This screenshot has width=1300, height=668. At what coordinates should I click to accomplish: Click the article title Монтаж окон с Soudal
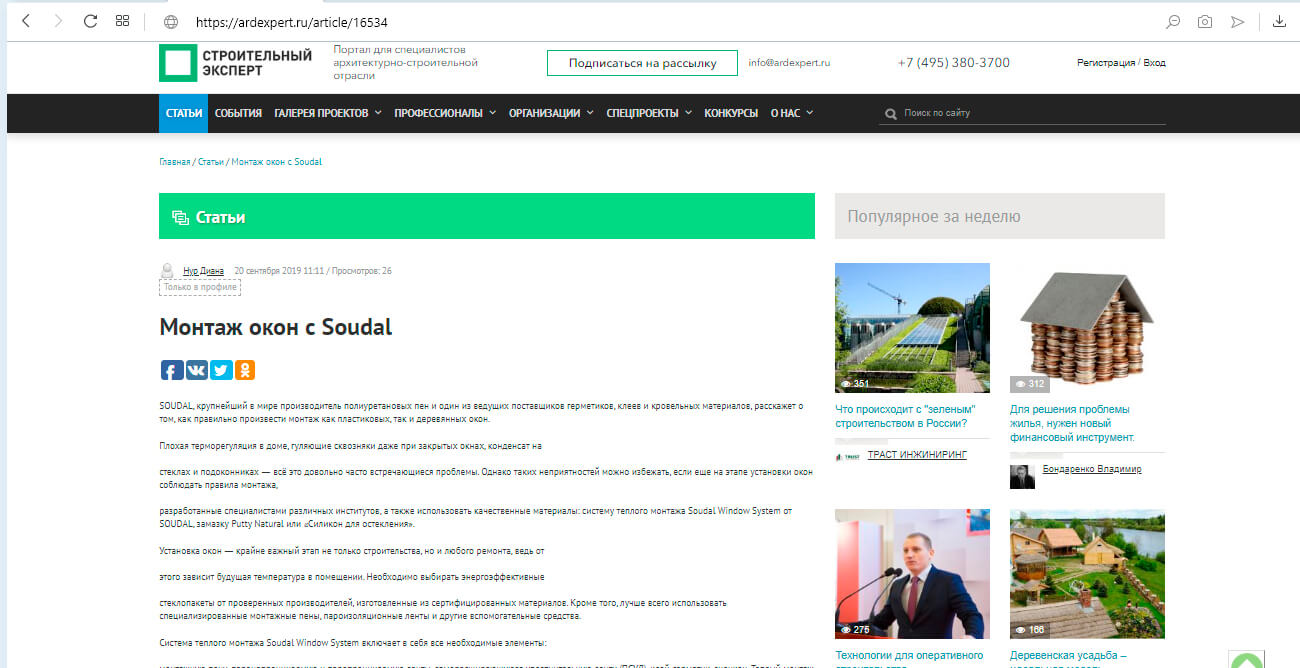point(276,327)
